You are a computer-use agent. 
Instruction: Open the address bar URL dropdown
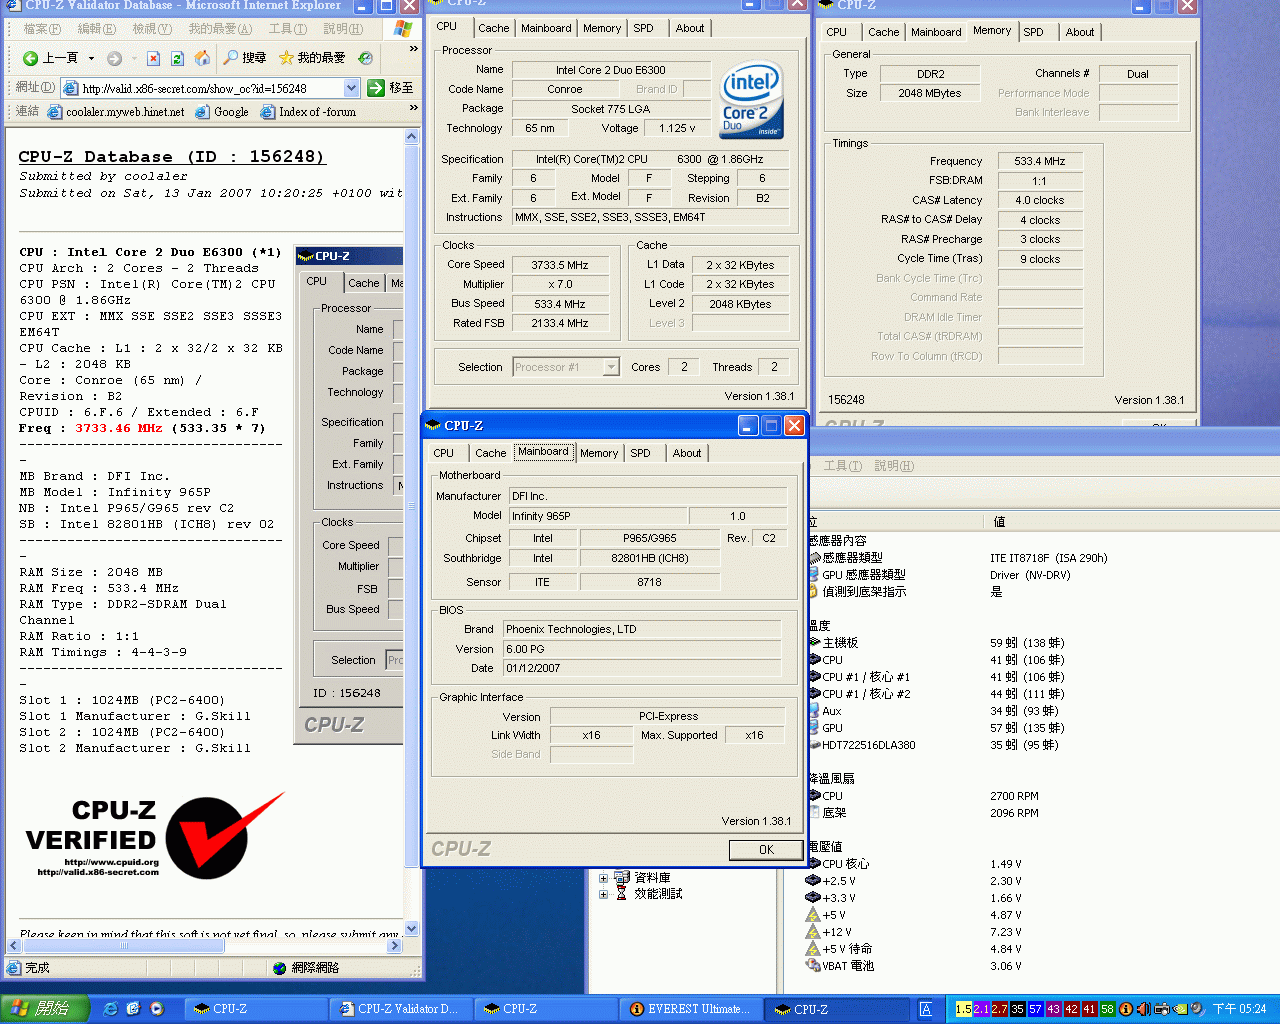tap(351, 88)
